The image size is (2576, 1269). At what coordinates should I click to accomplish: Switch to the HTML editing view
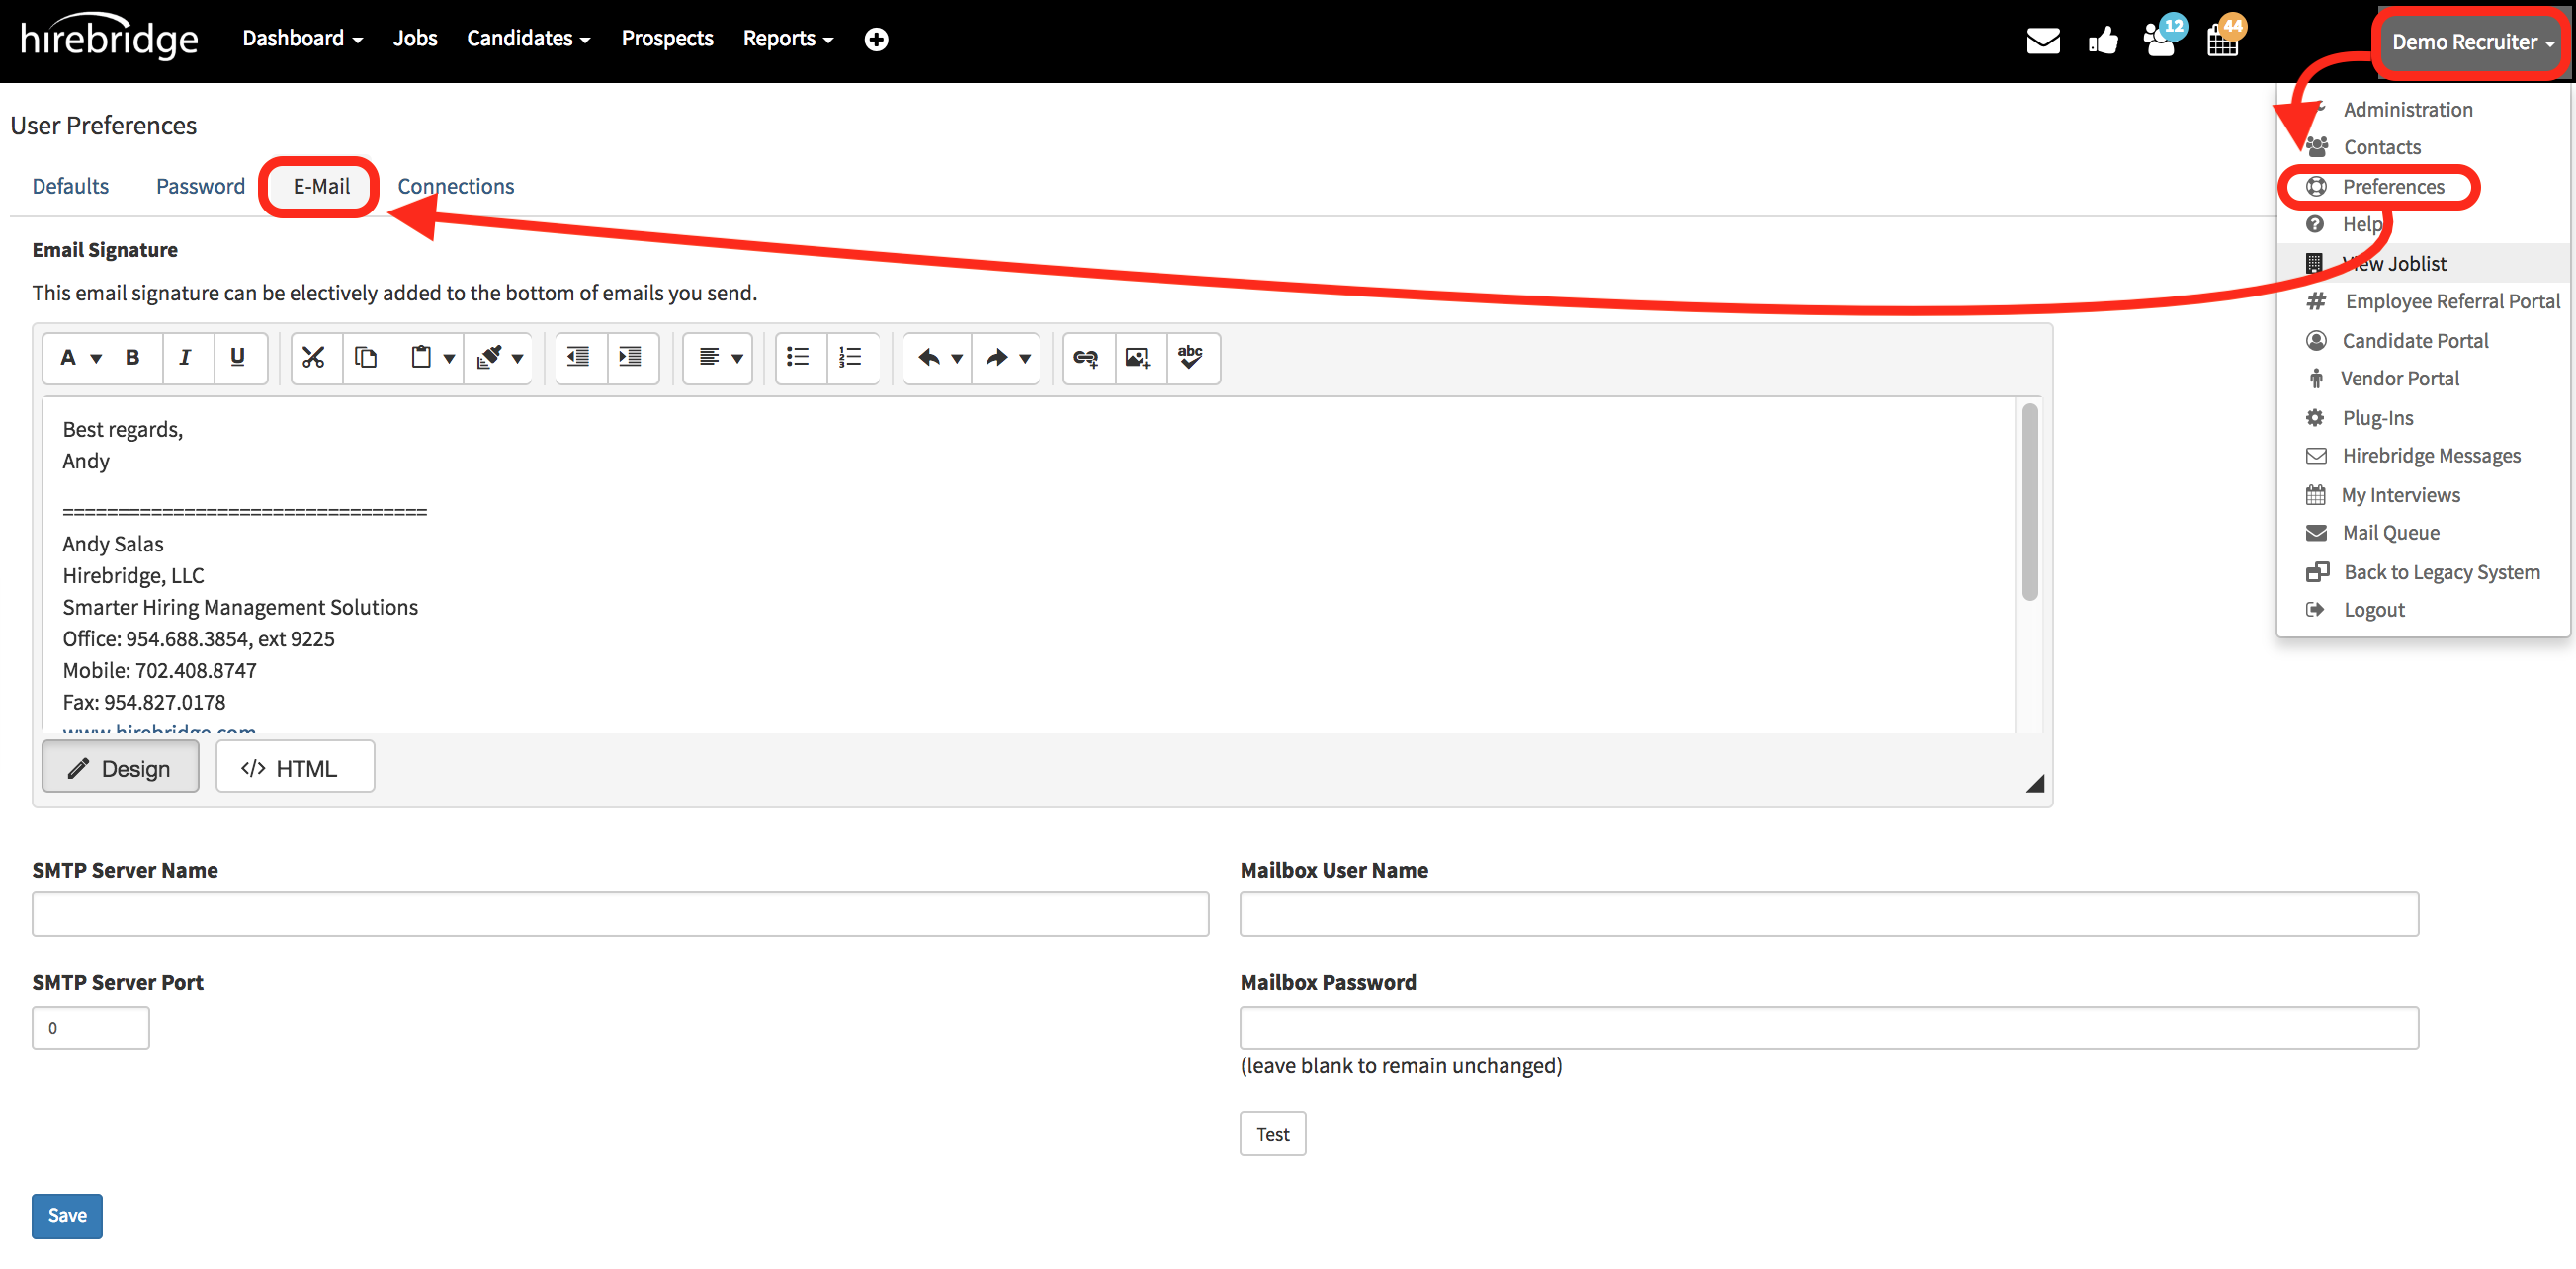(x=295, y=766)
